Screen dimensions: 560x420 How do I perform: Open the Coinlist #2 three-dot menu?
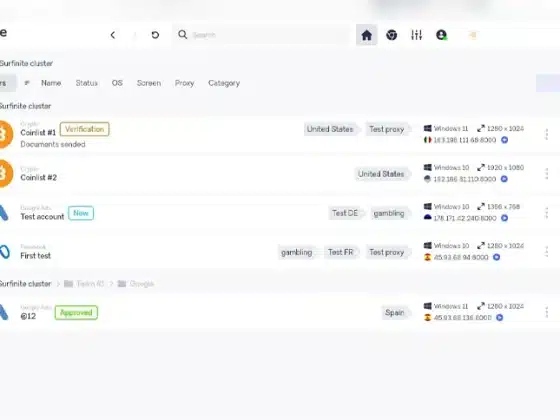click(x=546, y=174)
